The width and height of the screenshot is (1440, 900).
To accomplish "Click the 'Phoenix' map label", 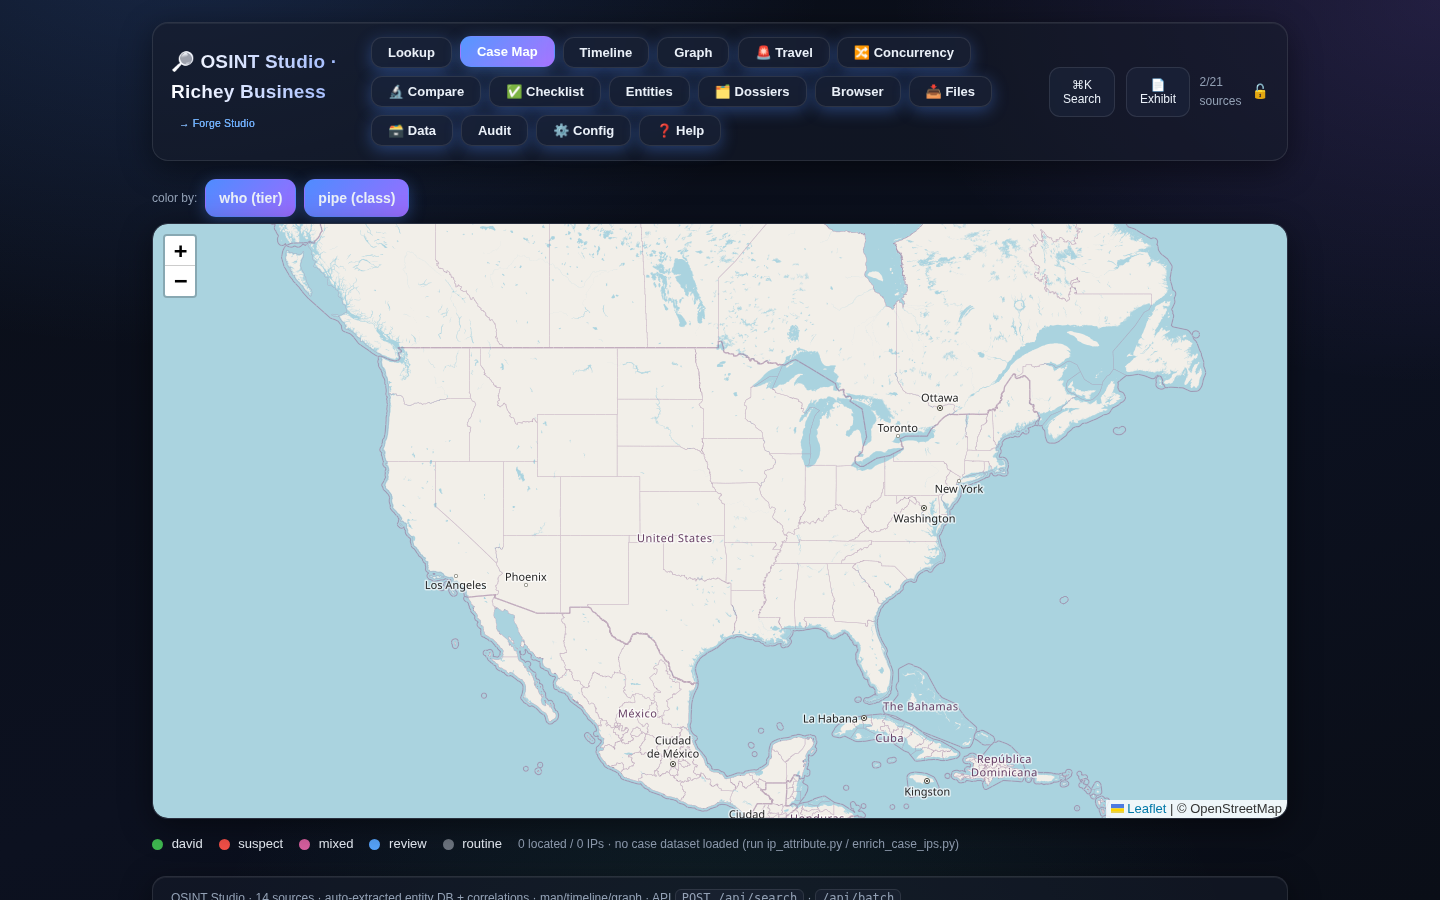I will pyautogui.click(x=526, y=577).
